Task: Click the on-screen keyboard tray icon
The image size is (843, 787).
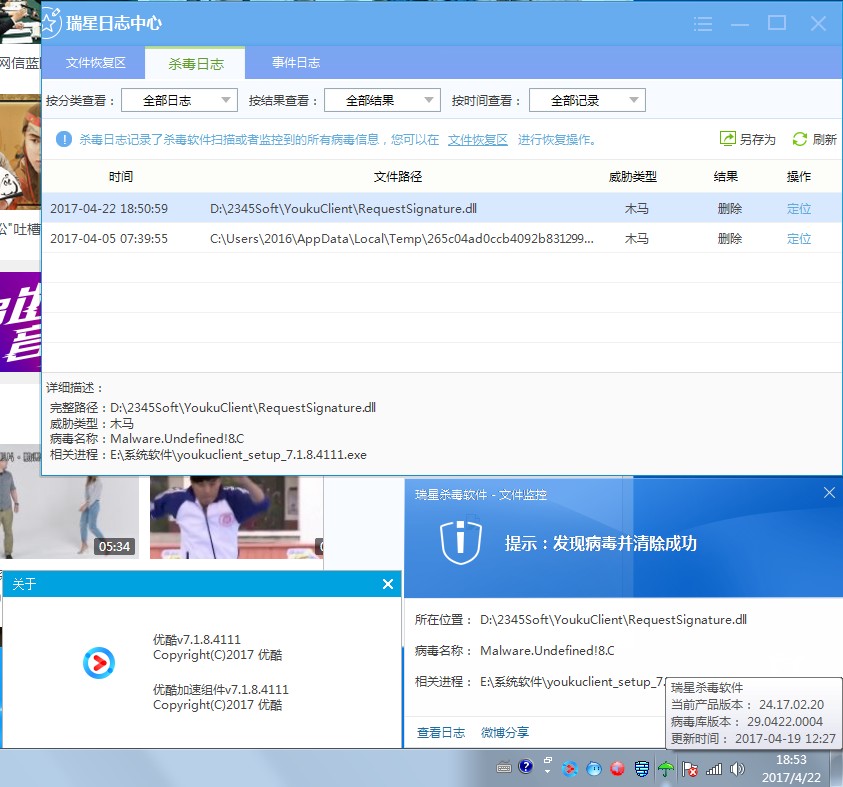Action: click(x=505, y=768)
